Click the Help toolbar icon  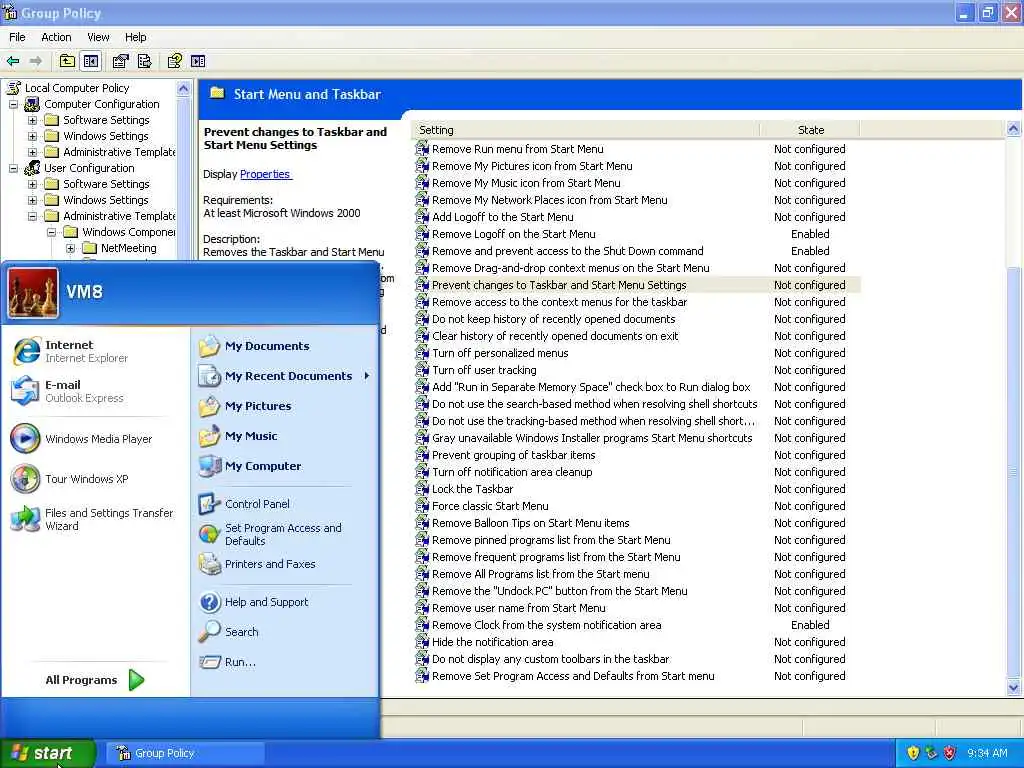click(x=174, y=61)
